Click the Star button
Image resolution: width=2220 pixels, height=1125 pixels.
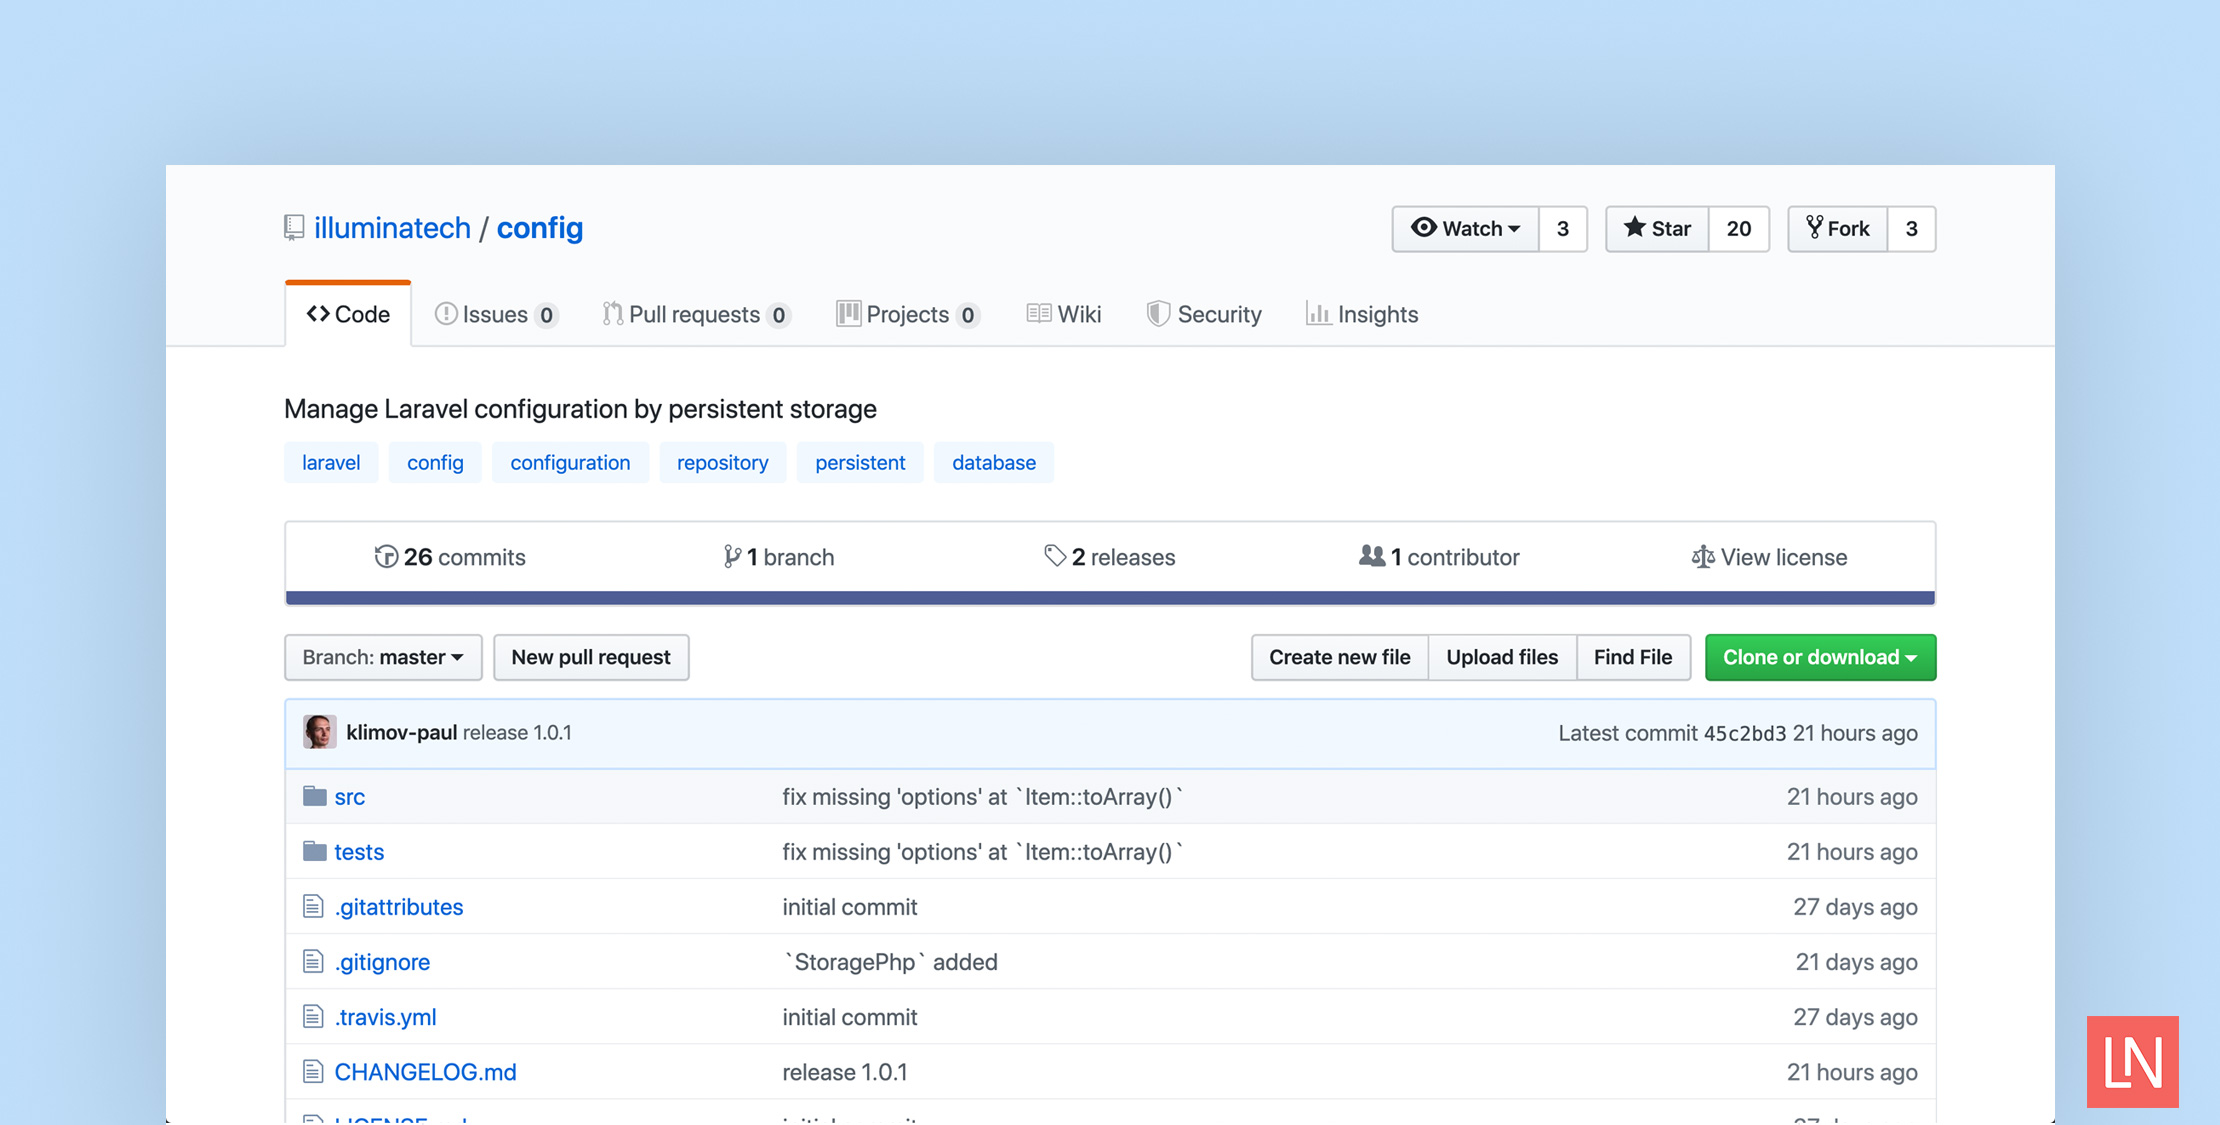pos(1657,229)
